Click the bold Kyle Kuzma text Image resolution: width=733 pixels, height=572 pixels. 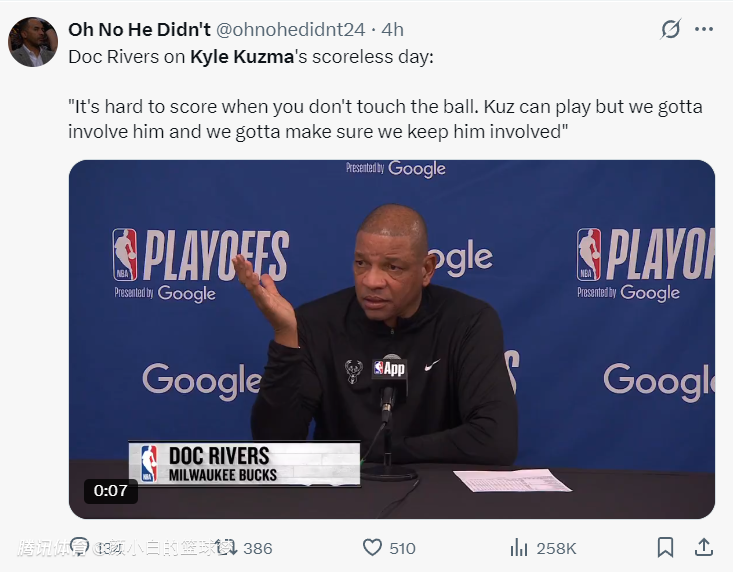242,56
